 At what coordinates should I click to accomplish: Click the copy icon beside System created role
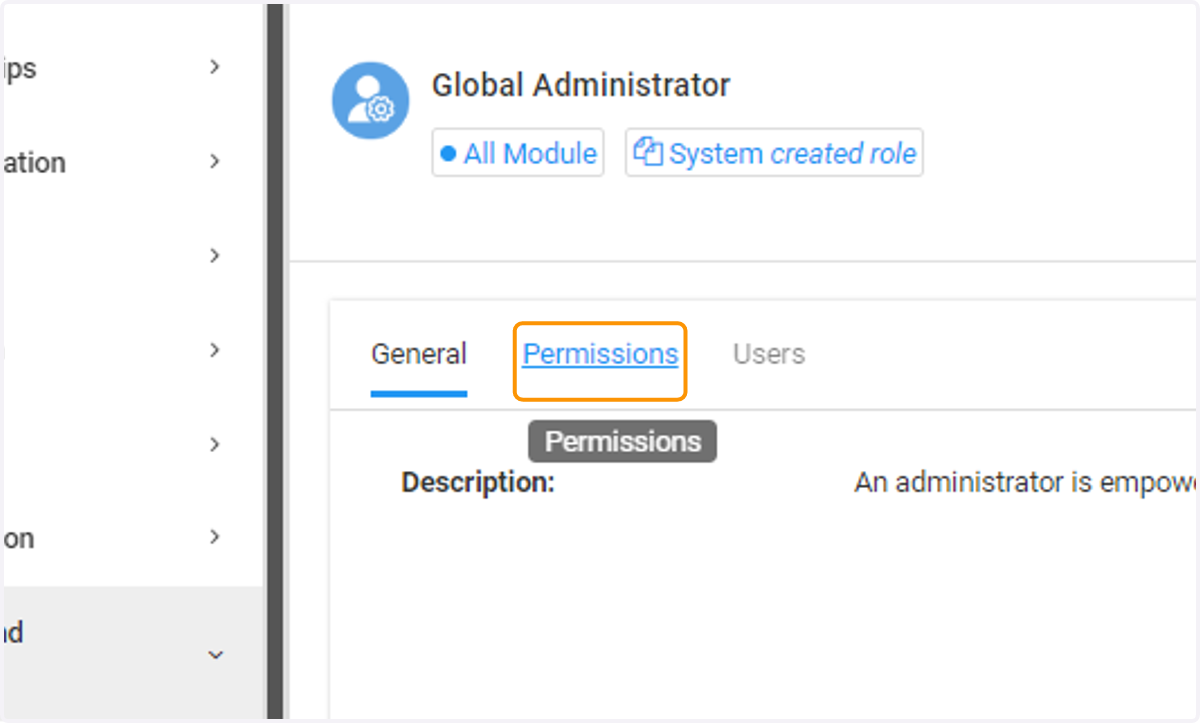point(649,153)
